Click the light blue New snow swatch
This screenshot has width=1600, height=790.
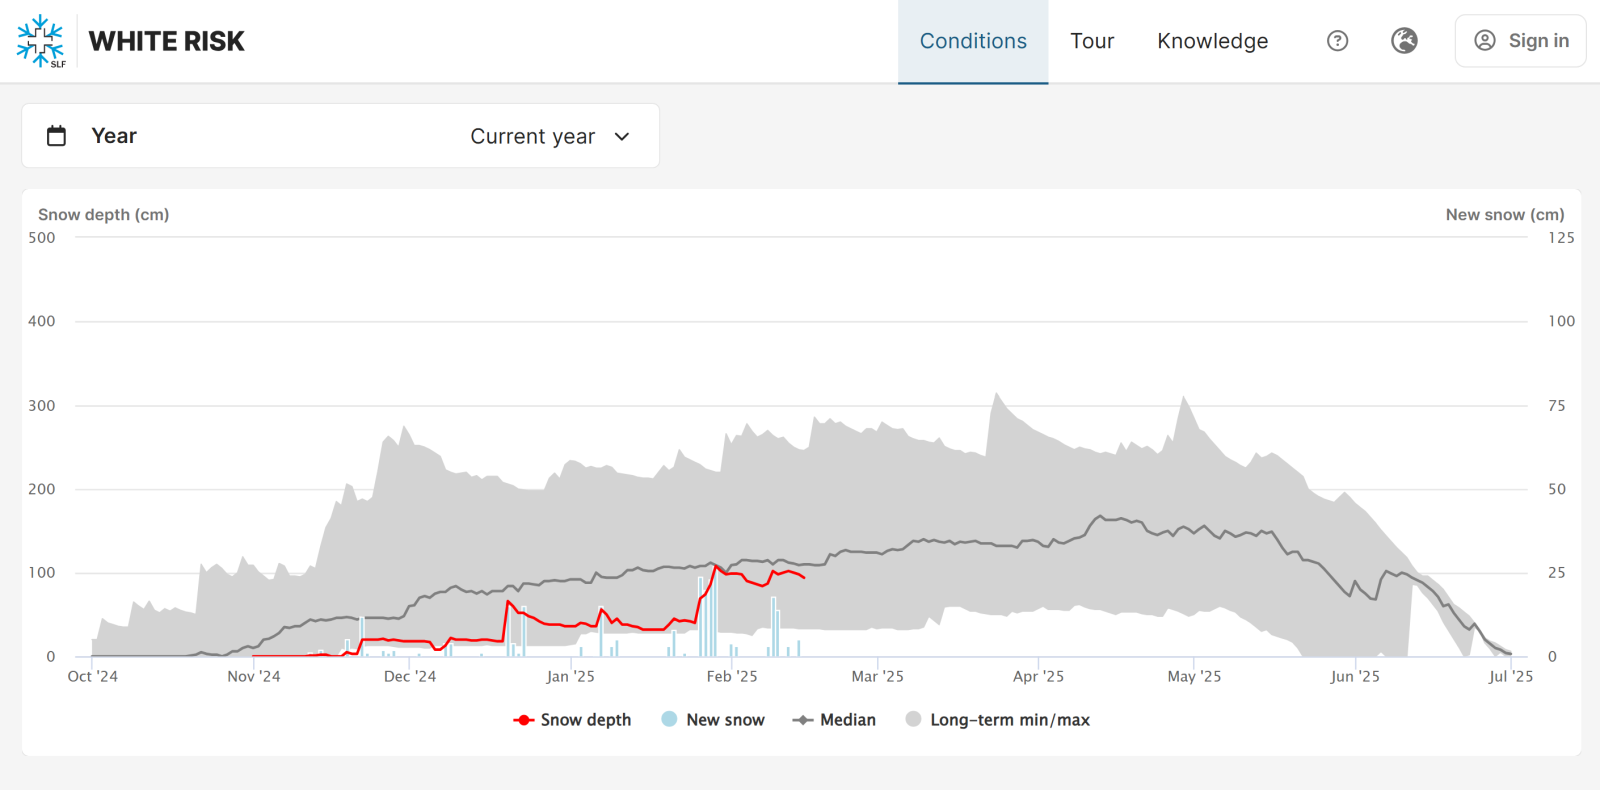pyautogui.click(x=669, y=719)
